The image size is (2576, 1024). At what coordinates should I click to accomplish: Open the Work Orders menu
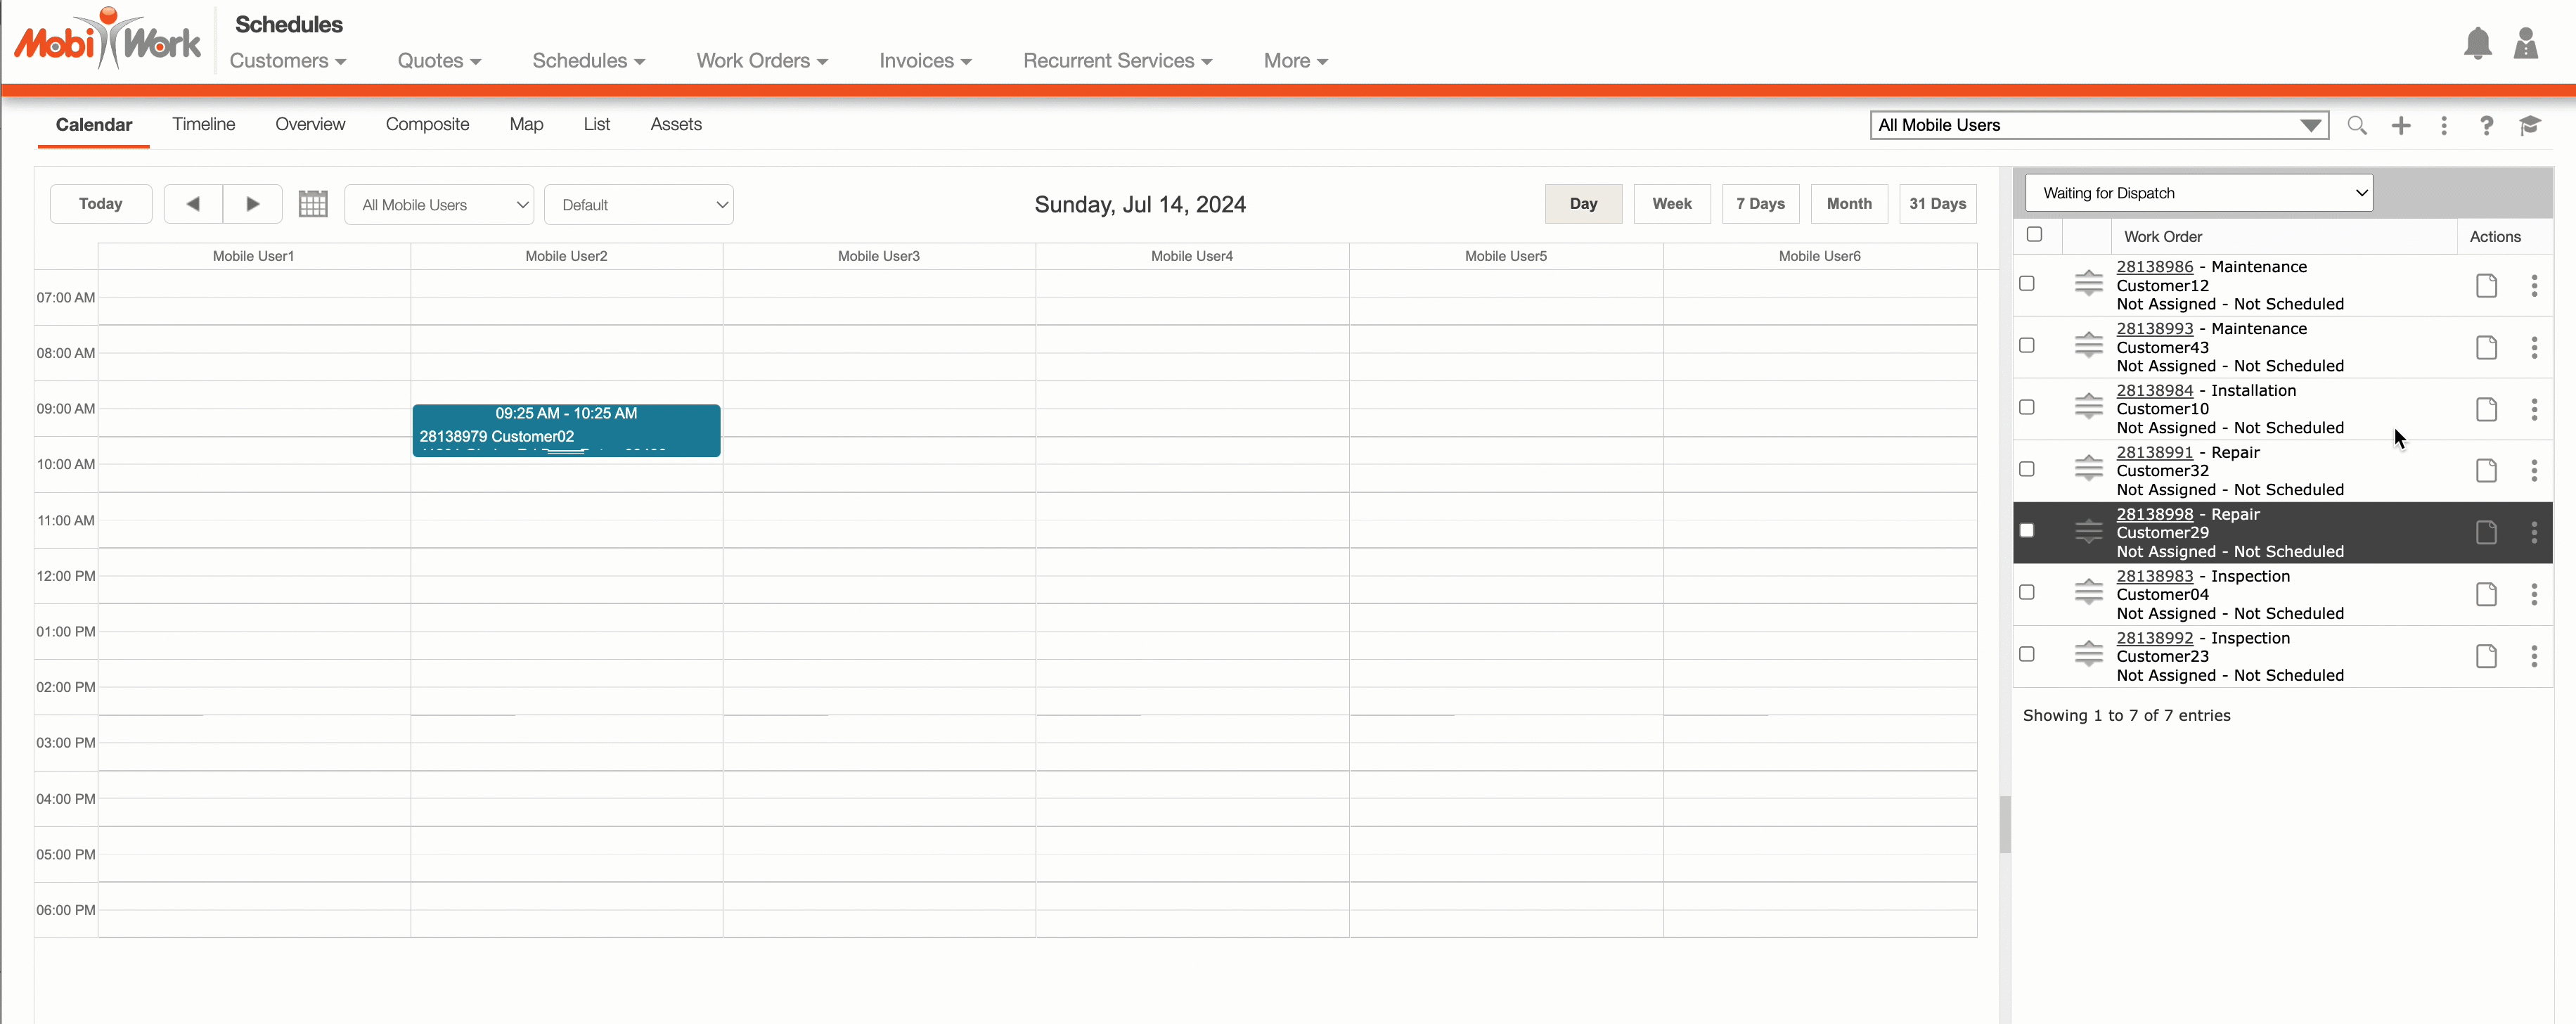(x=761, y=61)
